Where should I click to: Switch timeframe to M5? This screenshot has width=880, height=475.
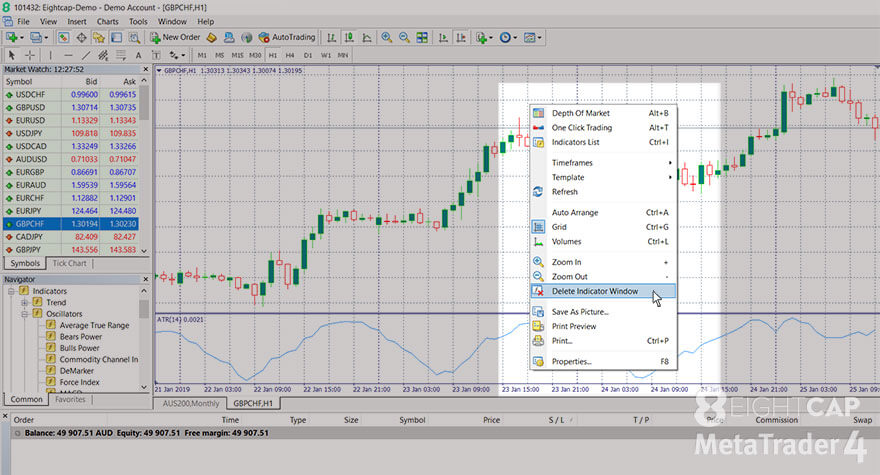point(219,55)
